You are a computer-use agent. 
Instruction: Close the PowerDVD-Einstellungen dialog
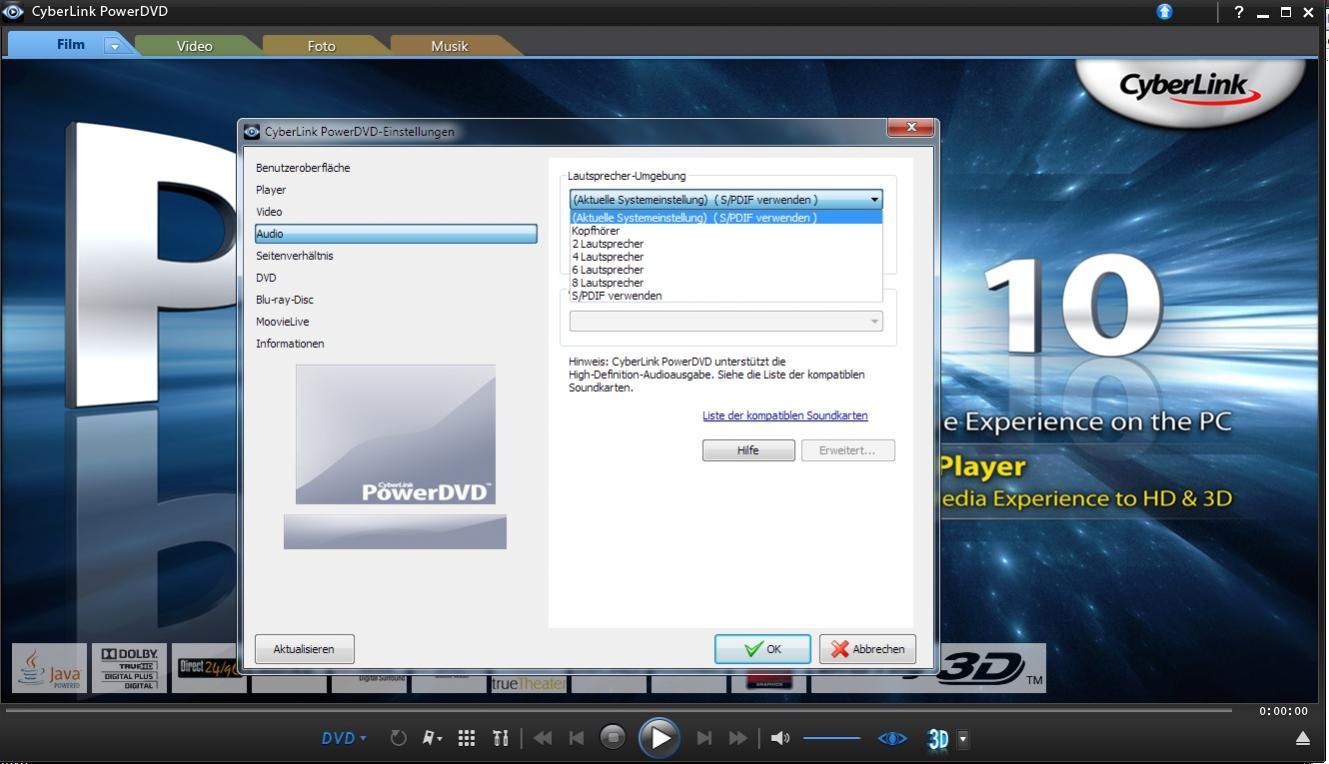(911, 127)
